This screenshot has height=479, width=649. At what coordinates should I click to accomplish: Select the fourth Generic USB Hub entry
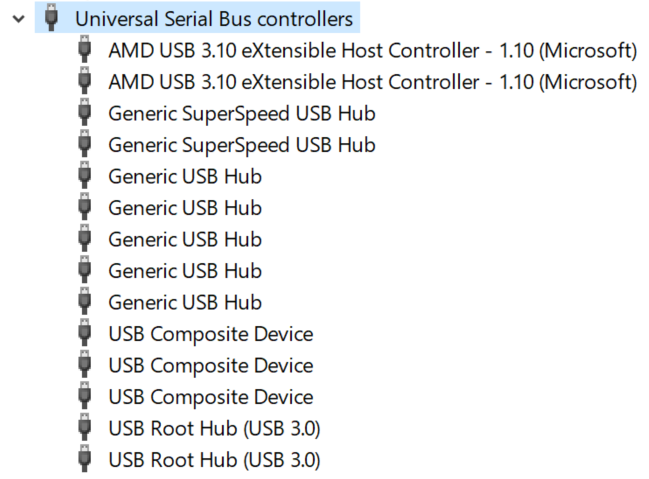(184, 271)
